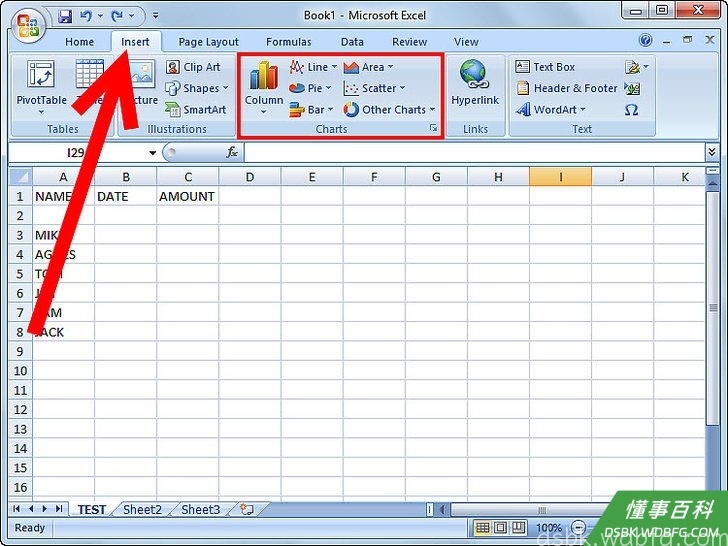Switch to Page Break Preview
This screenshot has width=728, height=546.
(519, 527)
